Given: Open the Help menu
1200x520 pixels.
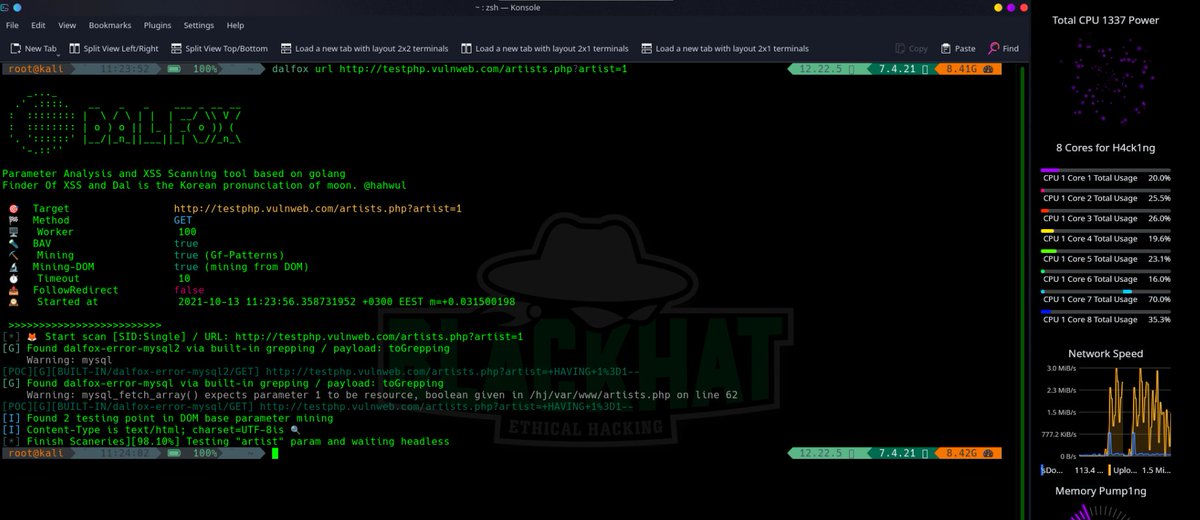Looking at the screenshot, I should click(x=235, y=25).
